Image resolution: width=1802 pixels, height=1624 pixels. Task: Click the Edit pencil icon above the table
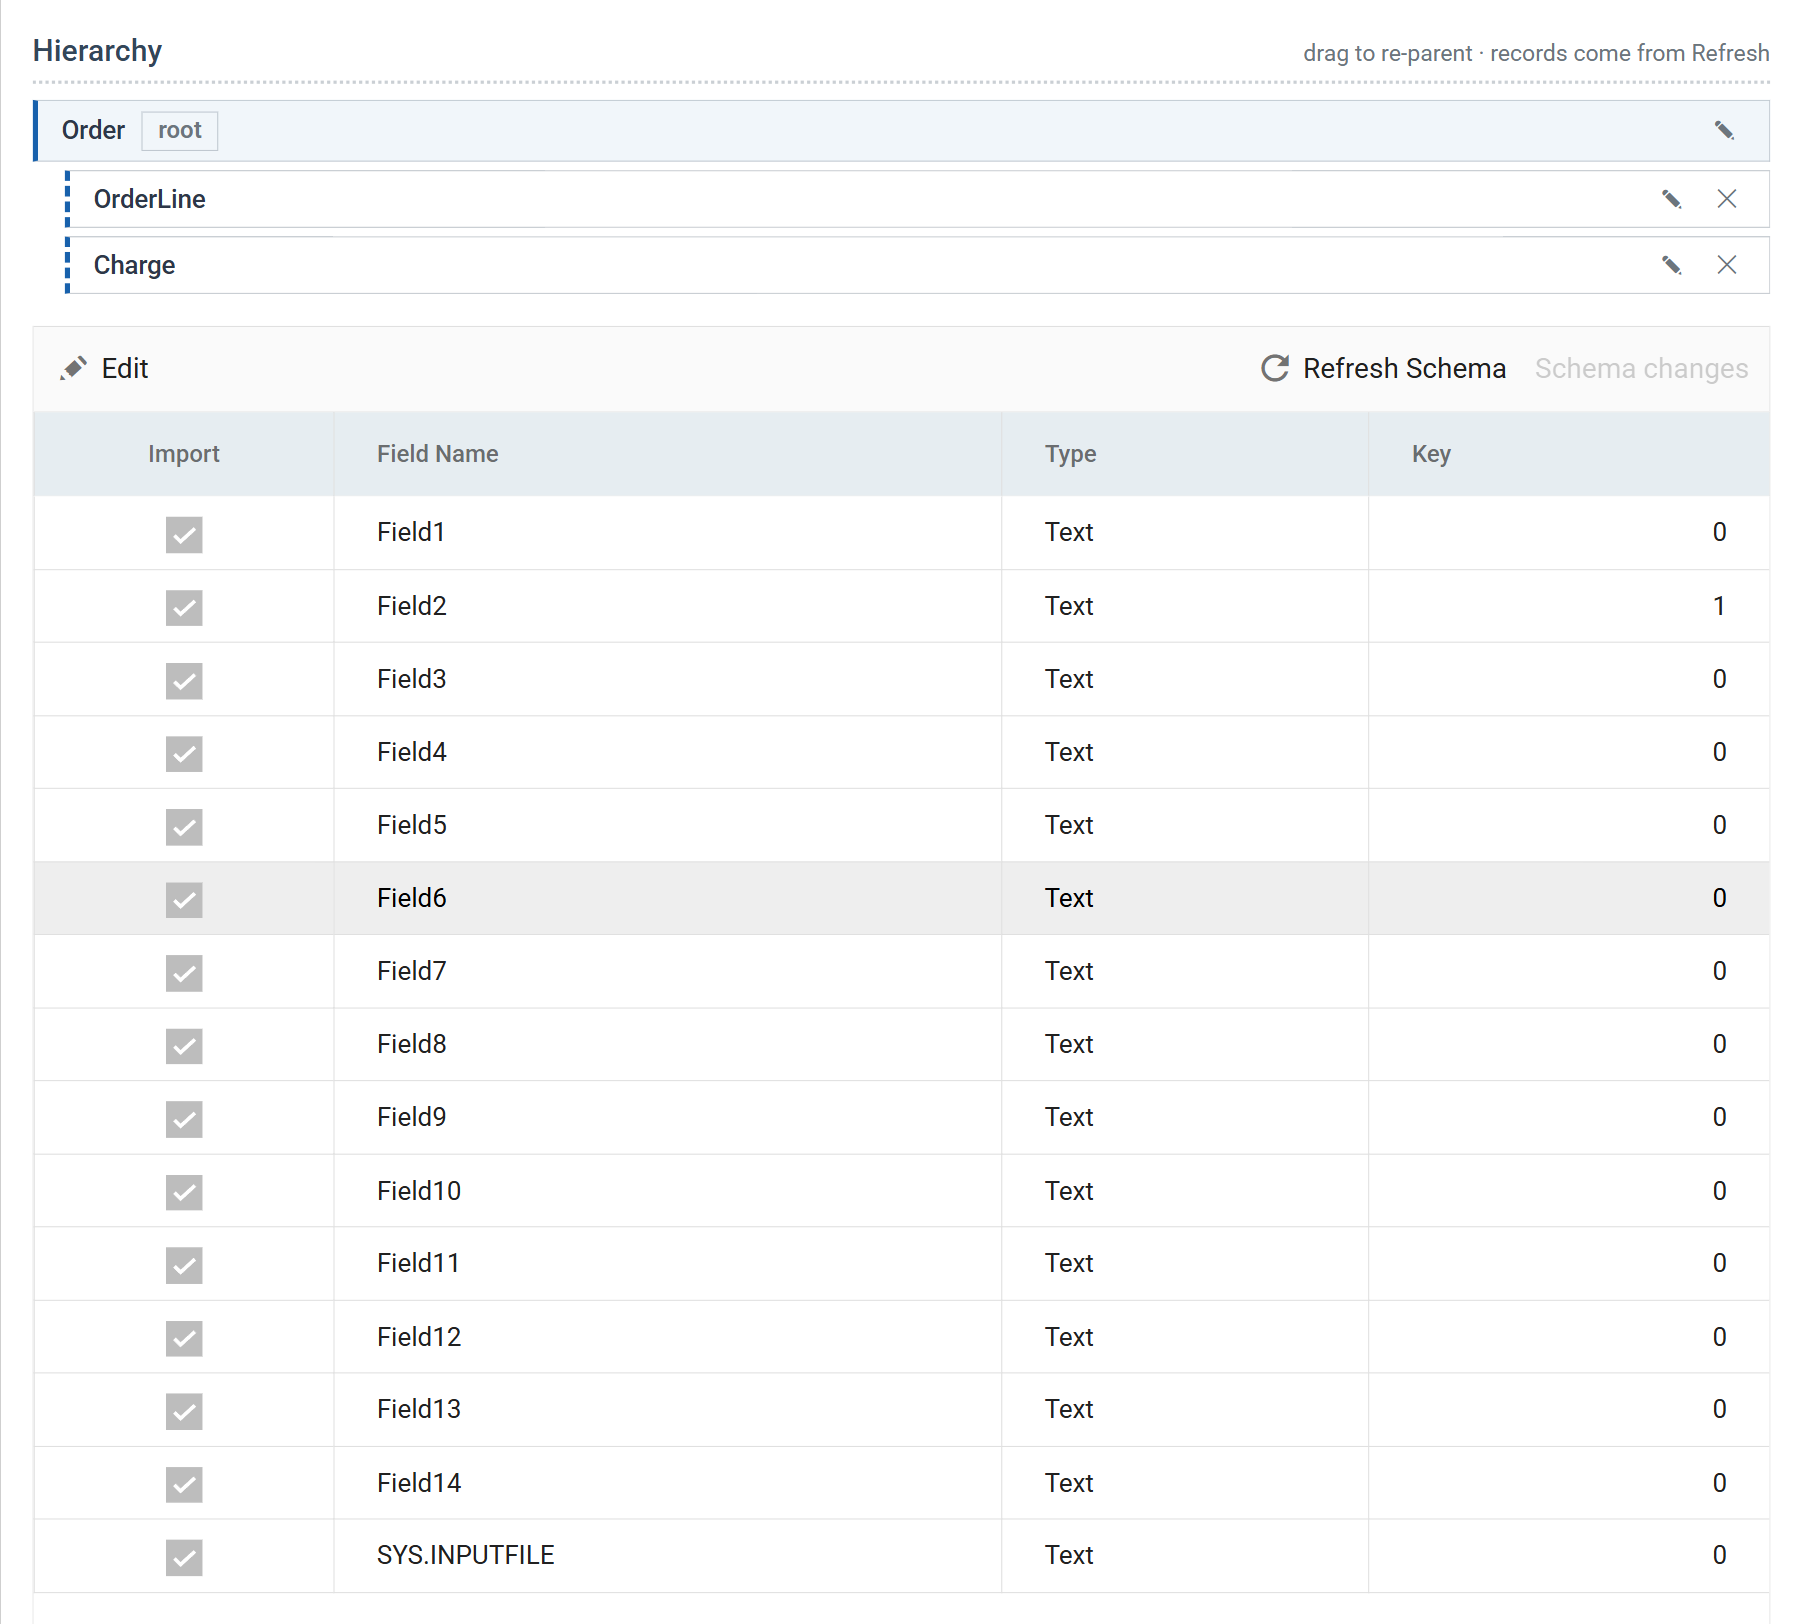(73, 368)
